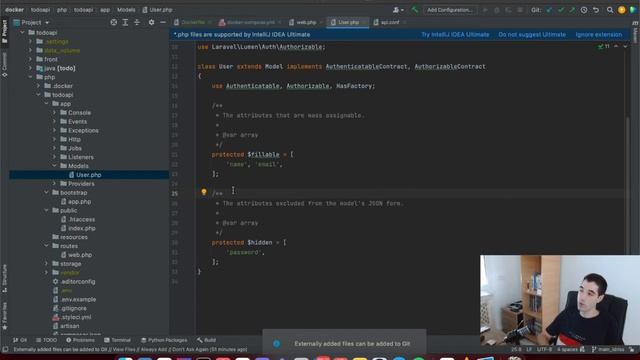Switch to the web.php editor tab
The width and height of the screenshot is (640, 360).
coord(306,22)
